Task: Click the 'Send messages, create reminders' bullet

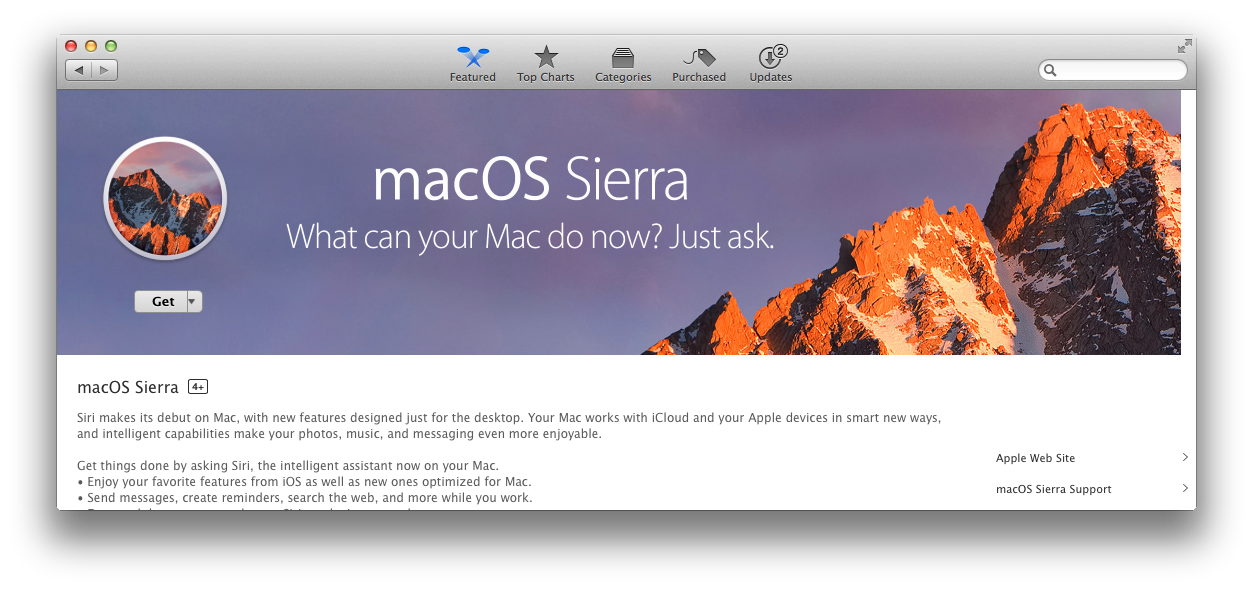Action: point(305,497)
